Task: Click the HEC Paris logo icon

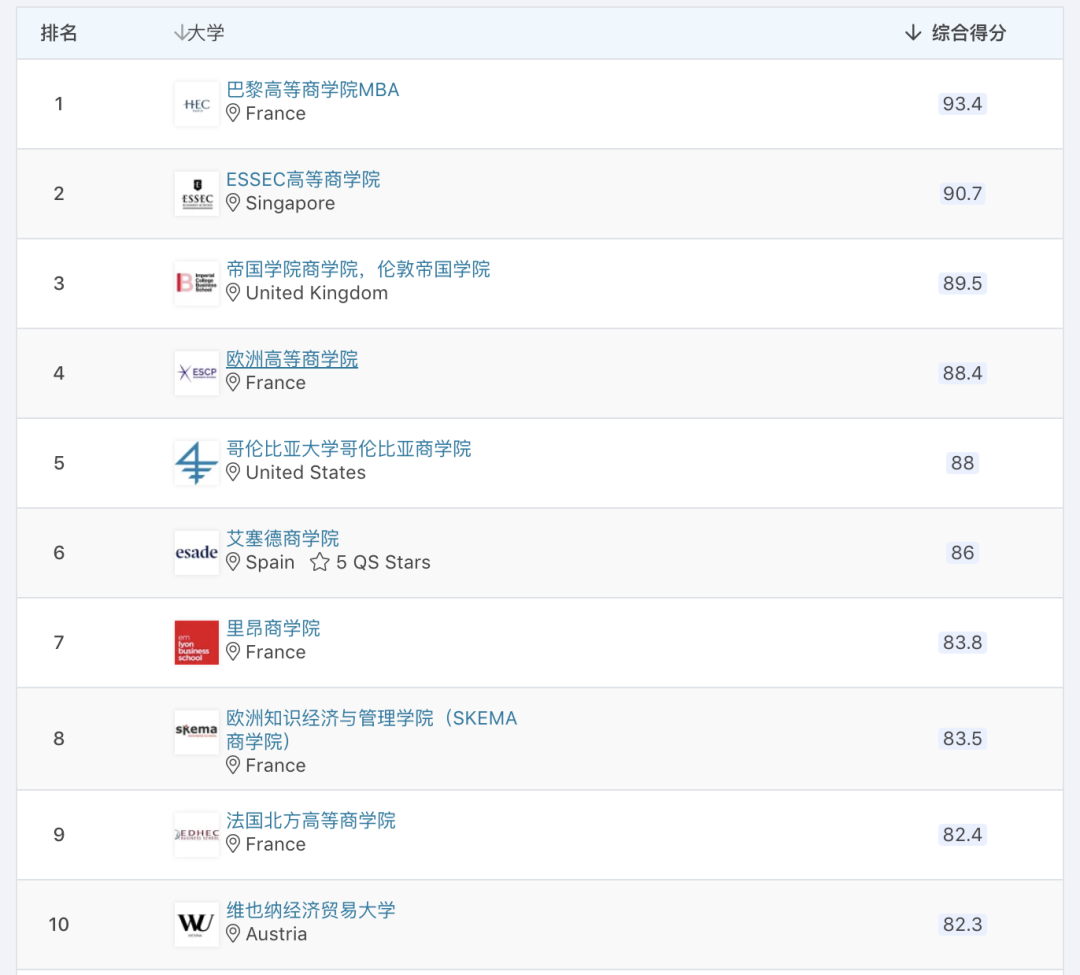Action: 196,104
